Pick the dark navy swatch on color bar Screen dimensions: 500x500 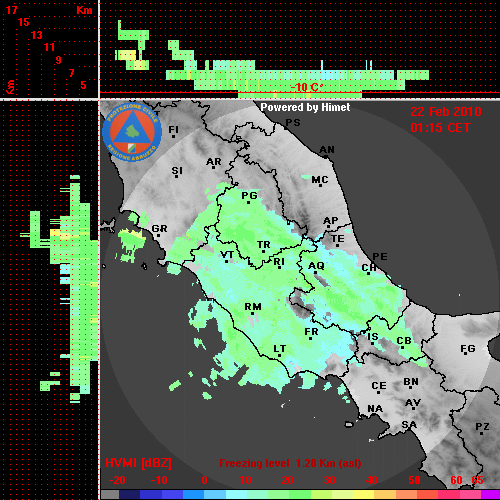click(129, 495)
